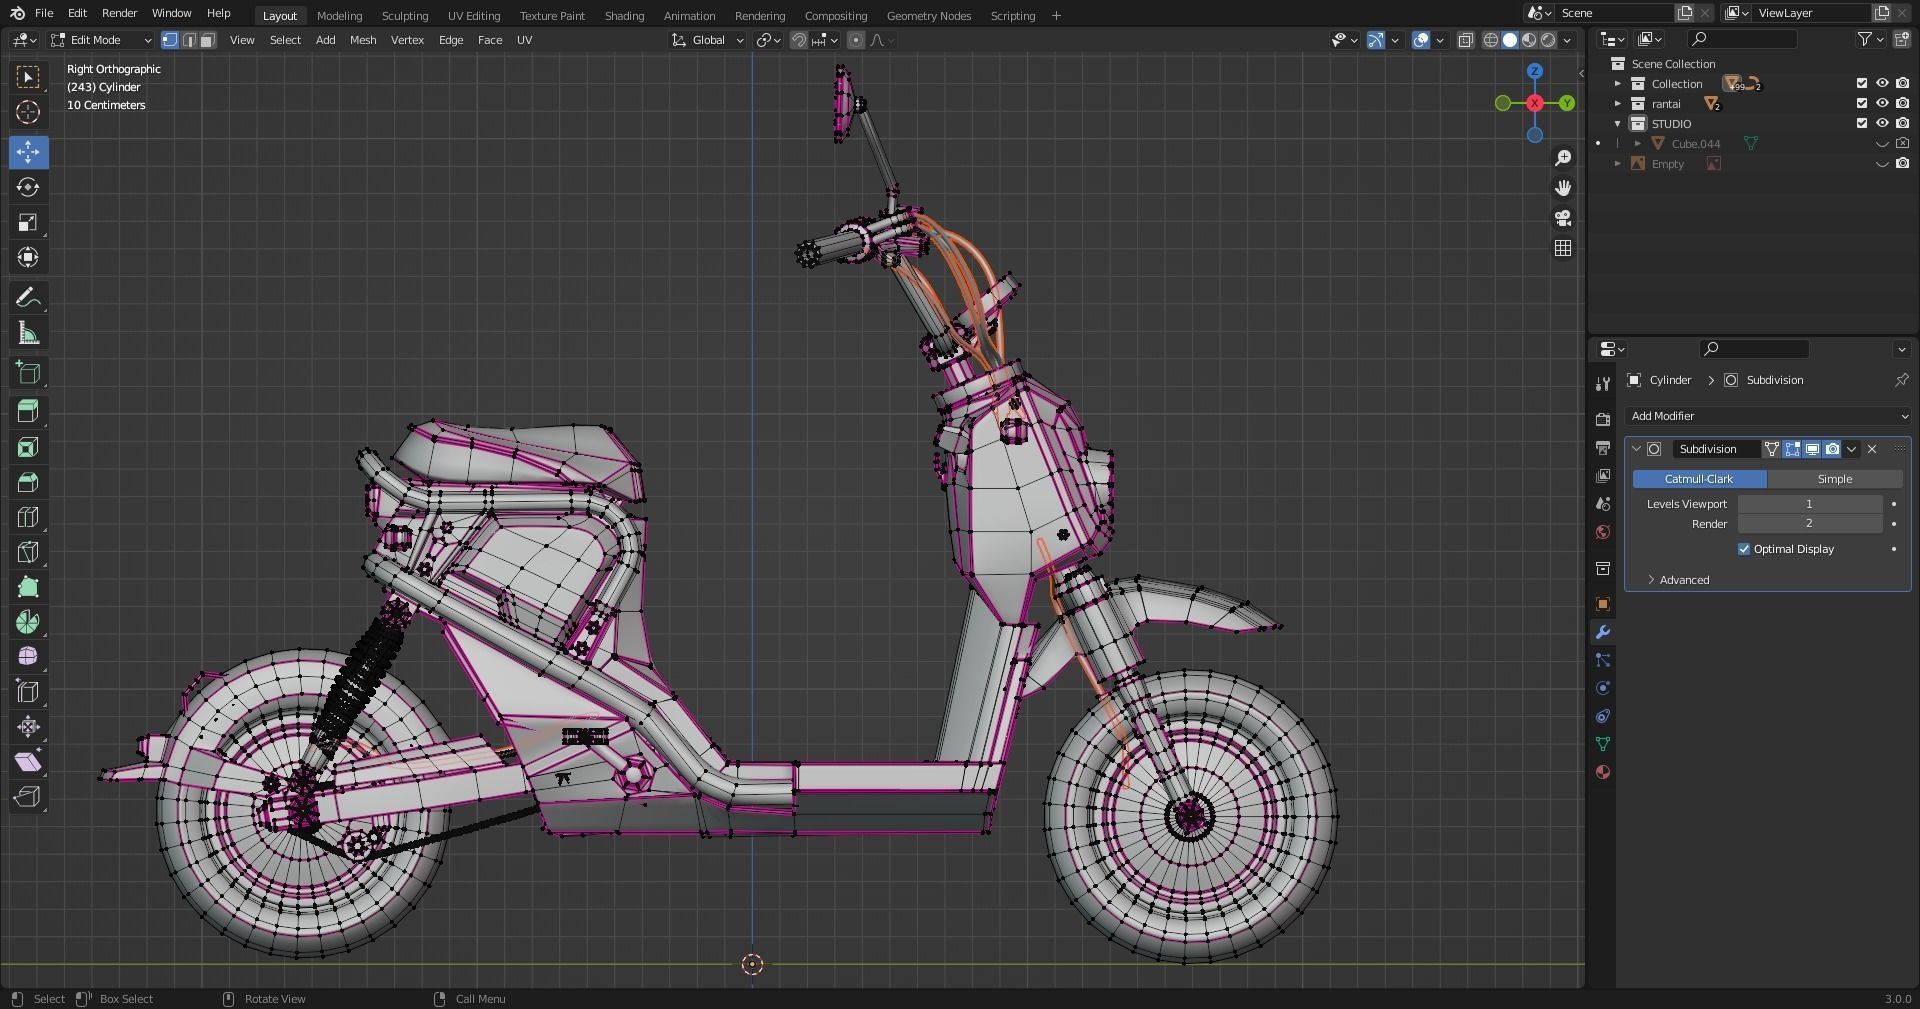Click the zoom viewport icon
Image resolution: width=1920 pixels, height=1009 pixels.
(x=1563, y=158)
